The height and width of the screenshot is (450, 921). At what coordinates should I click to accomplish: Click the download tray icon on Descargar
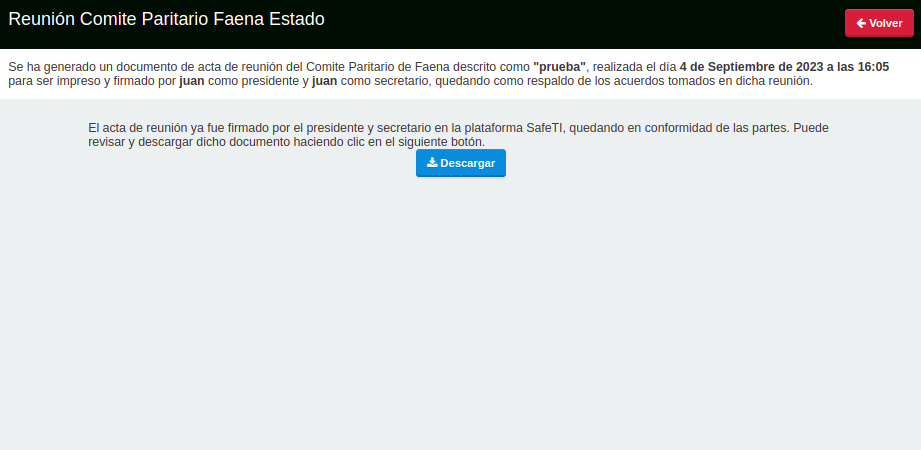coord(432,163)
